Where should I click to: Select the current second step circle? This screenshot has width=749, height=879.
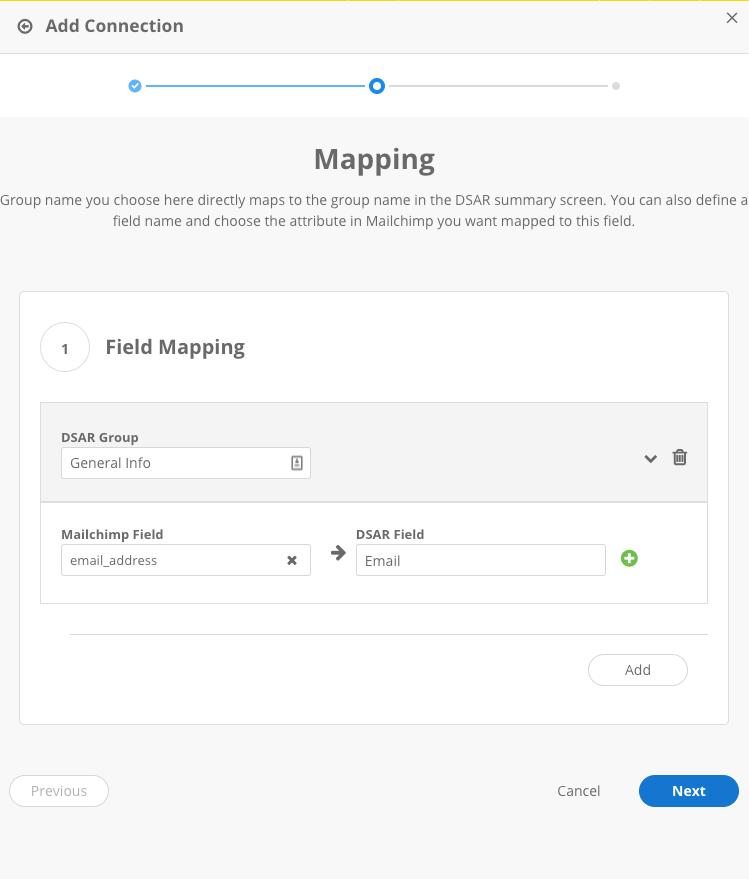coord(376,86)
